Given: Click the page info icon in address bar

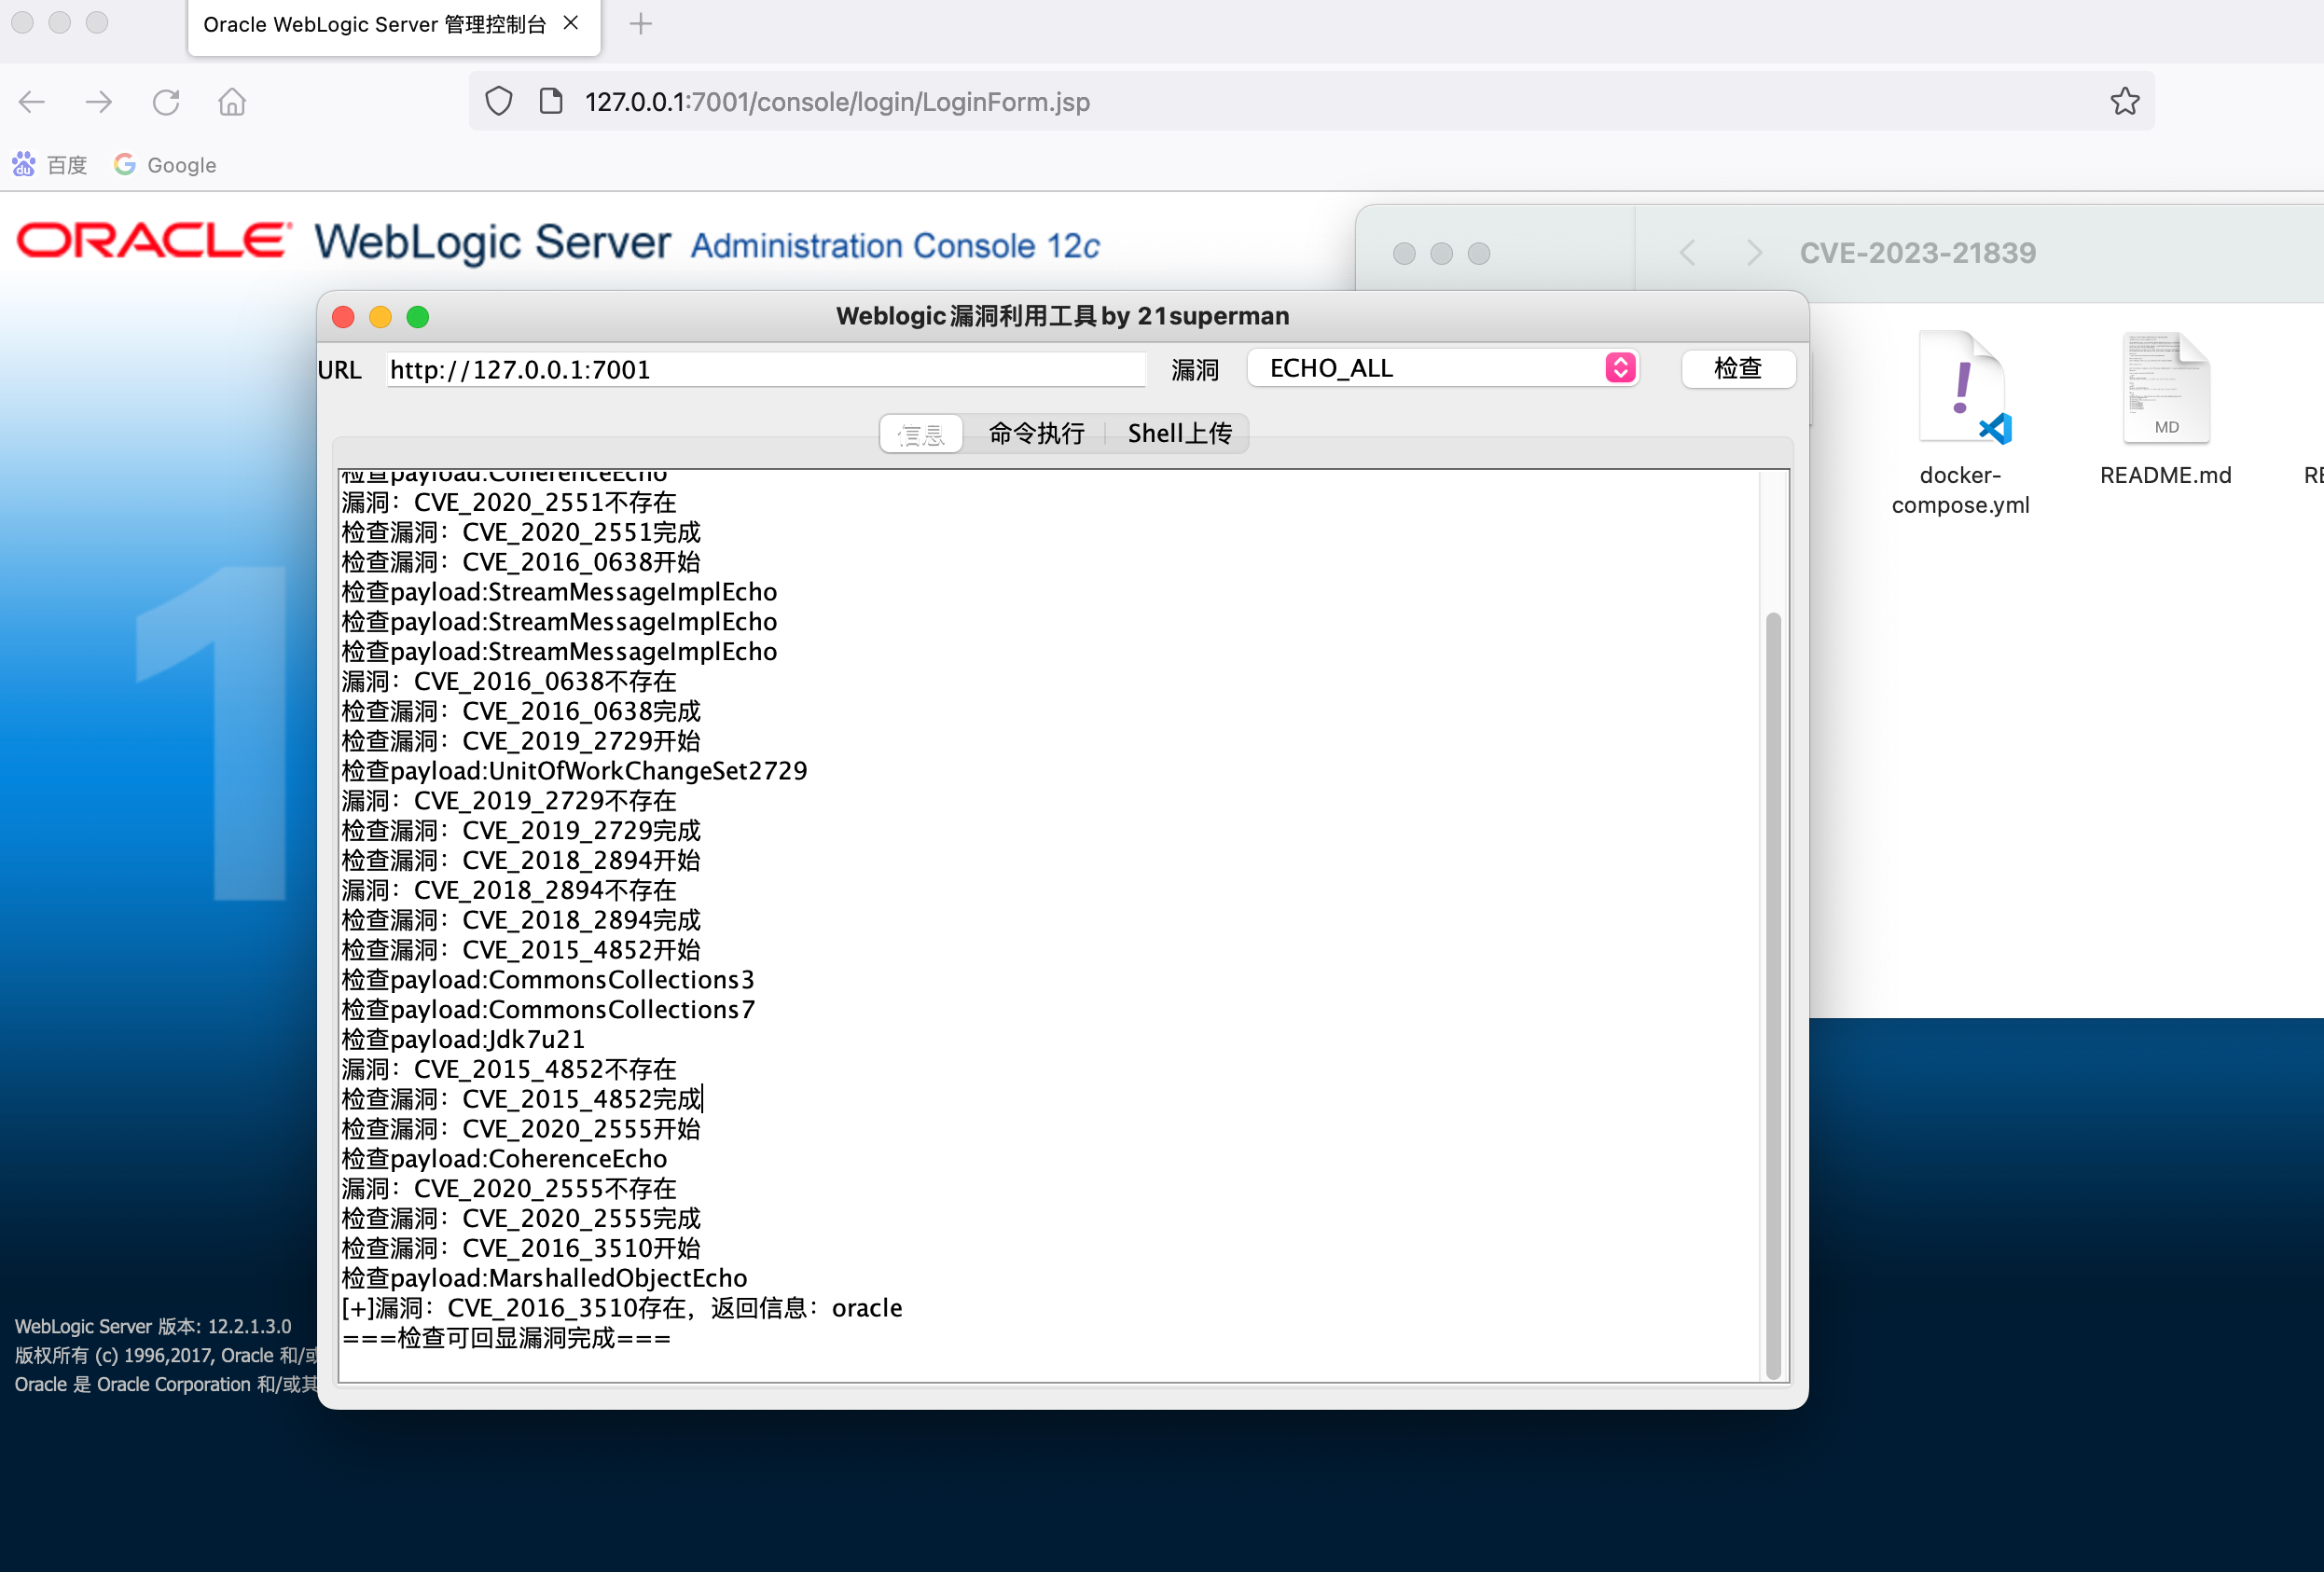Looking at the screenshot, I should coord(551,101).
